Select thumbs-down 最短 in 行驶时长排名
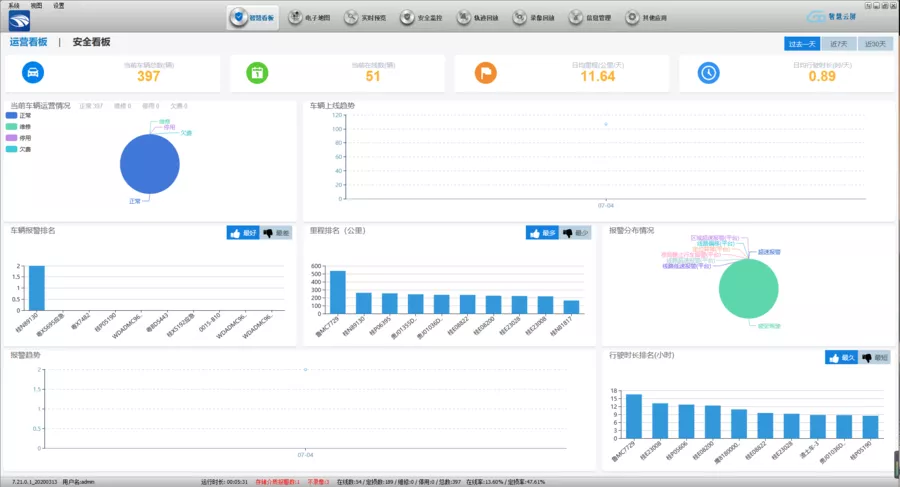The width and height of the screenshot is (900, 487). (x=875, y=358)
